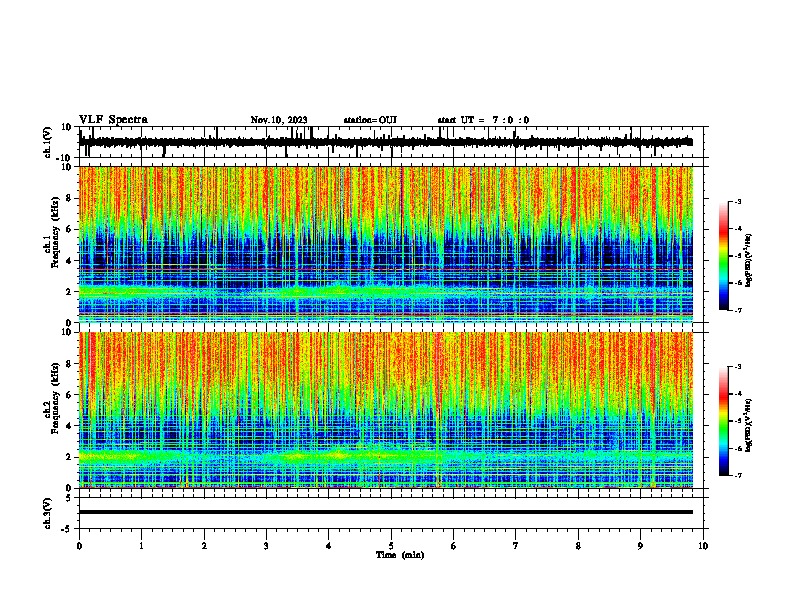792x612 pixels.
Task: Click the "VLF Spectra" plot title
Action: (x=113, y=120)
